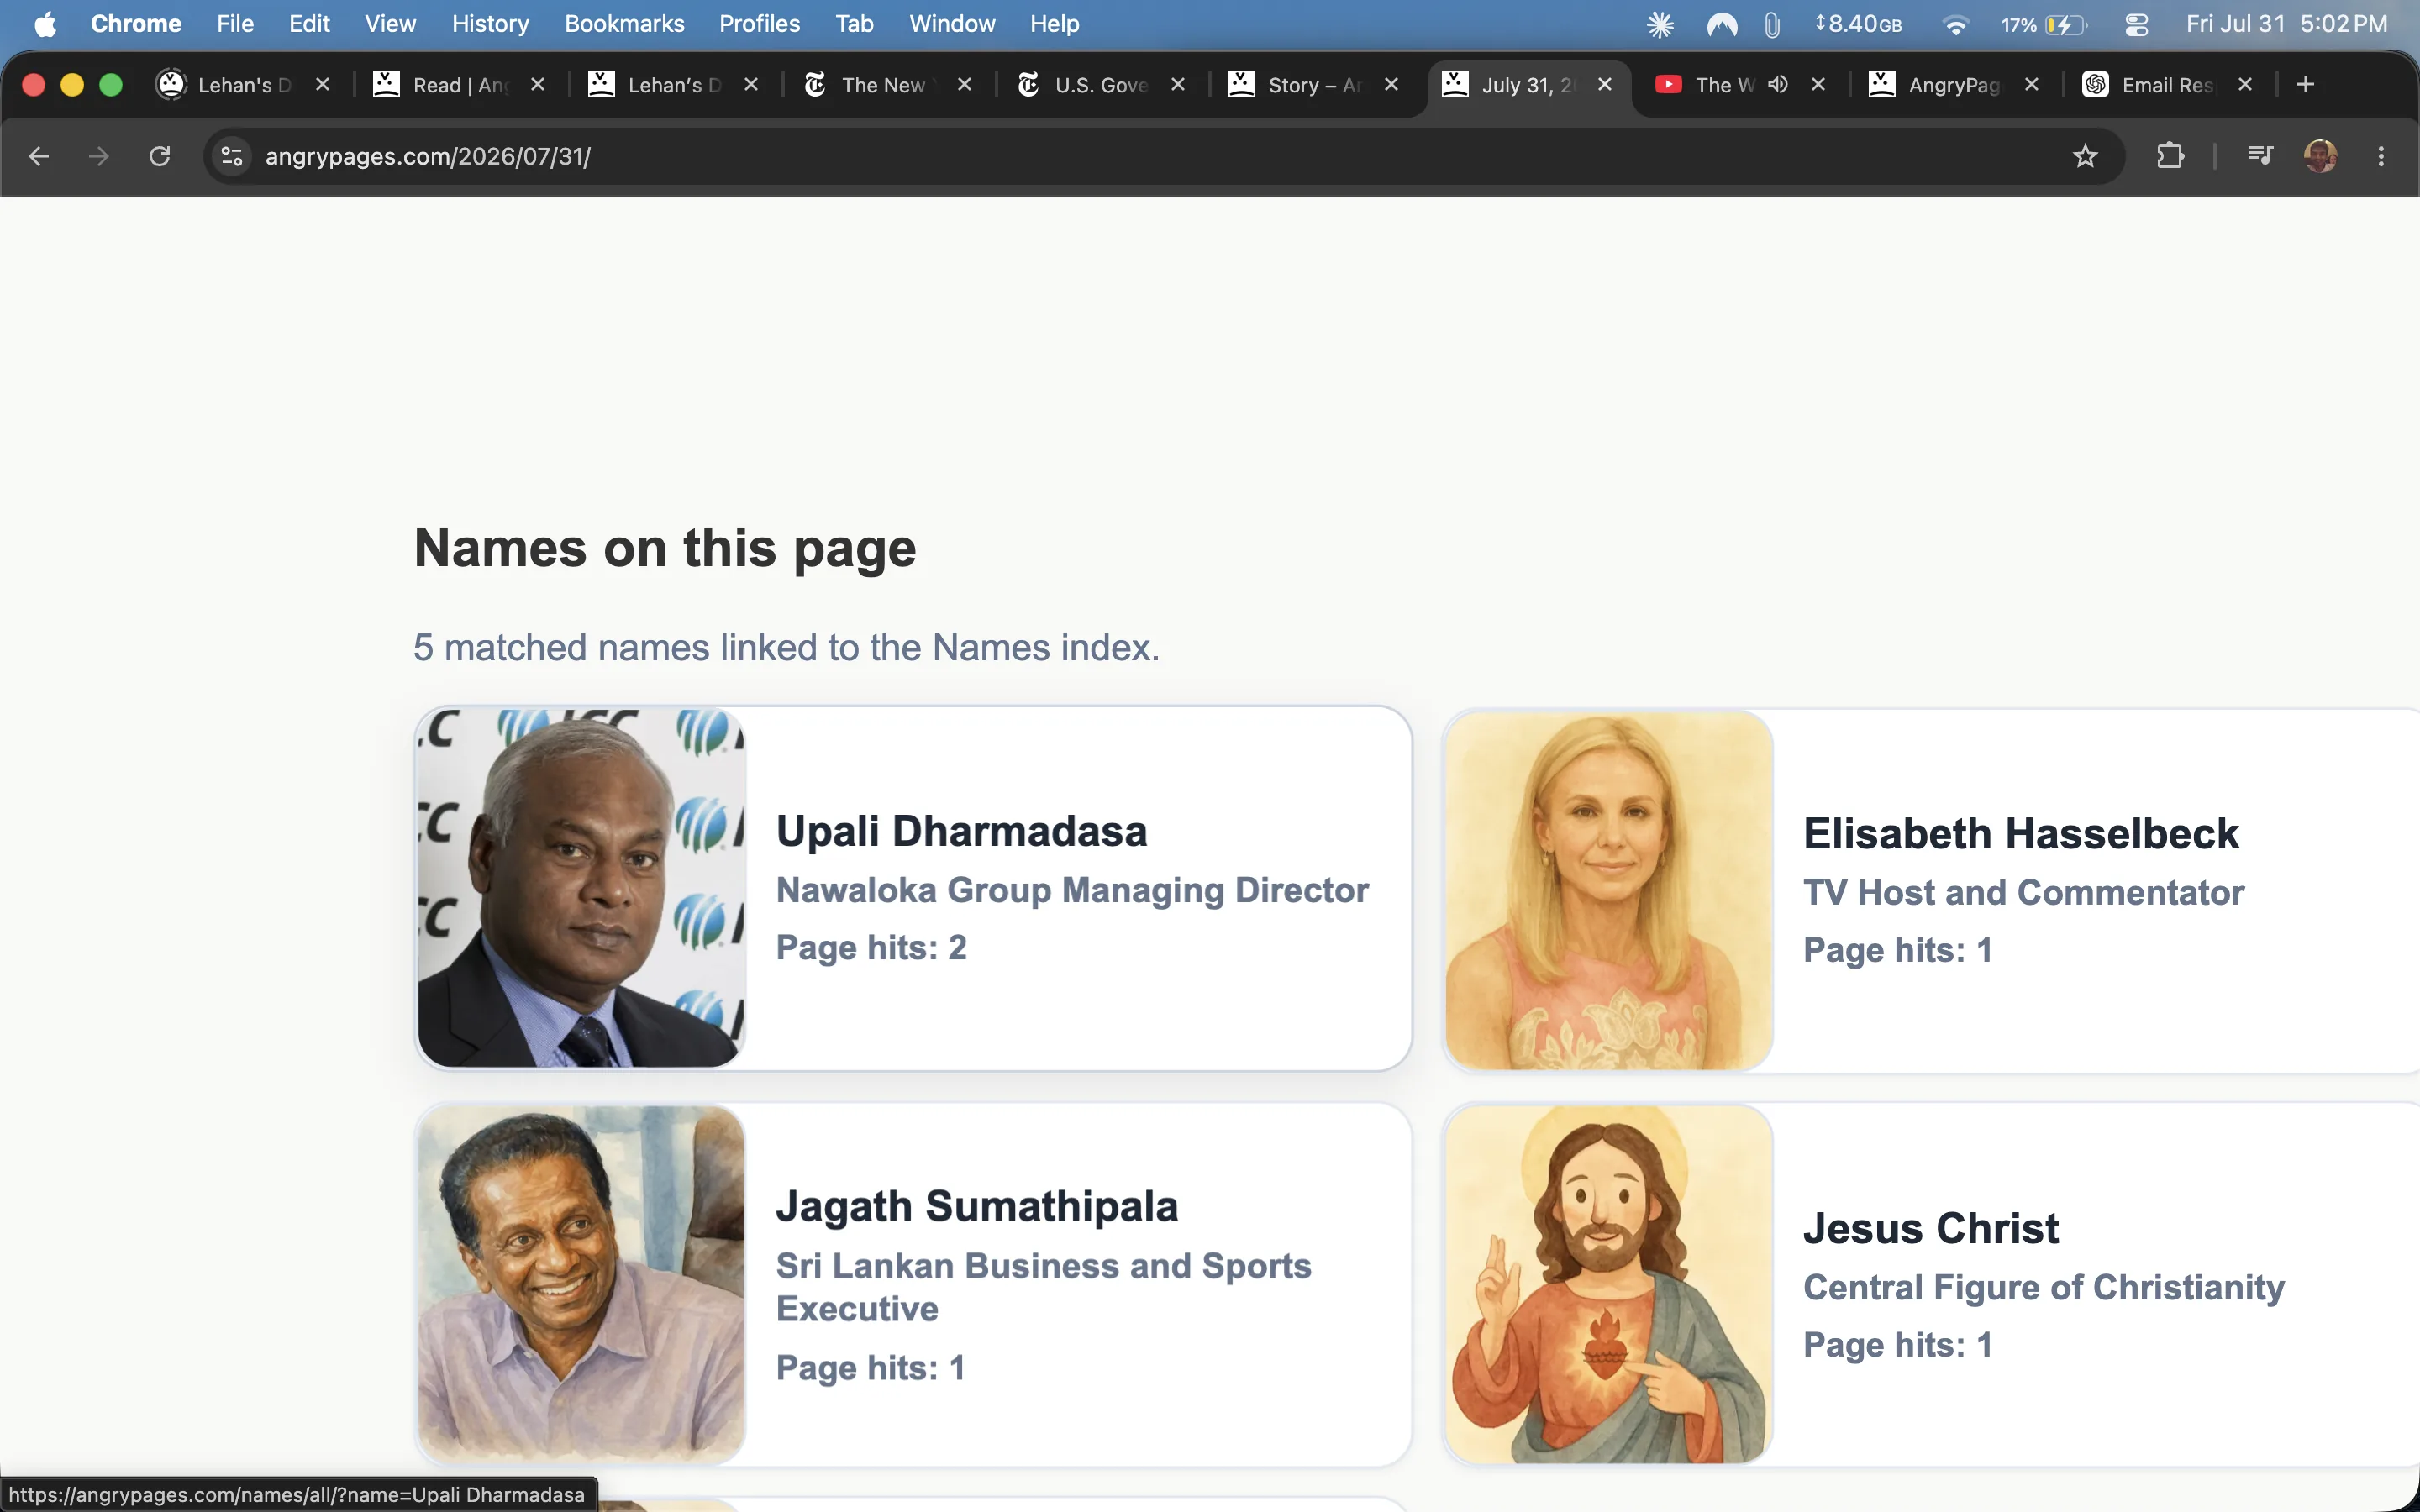
Task: Go back to the previous page
Action: click(38, 156)
